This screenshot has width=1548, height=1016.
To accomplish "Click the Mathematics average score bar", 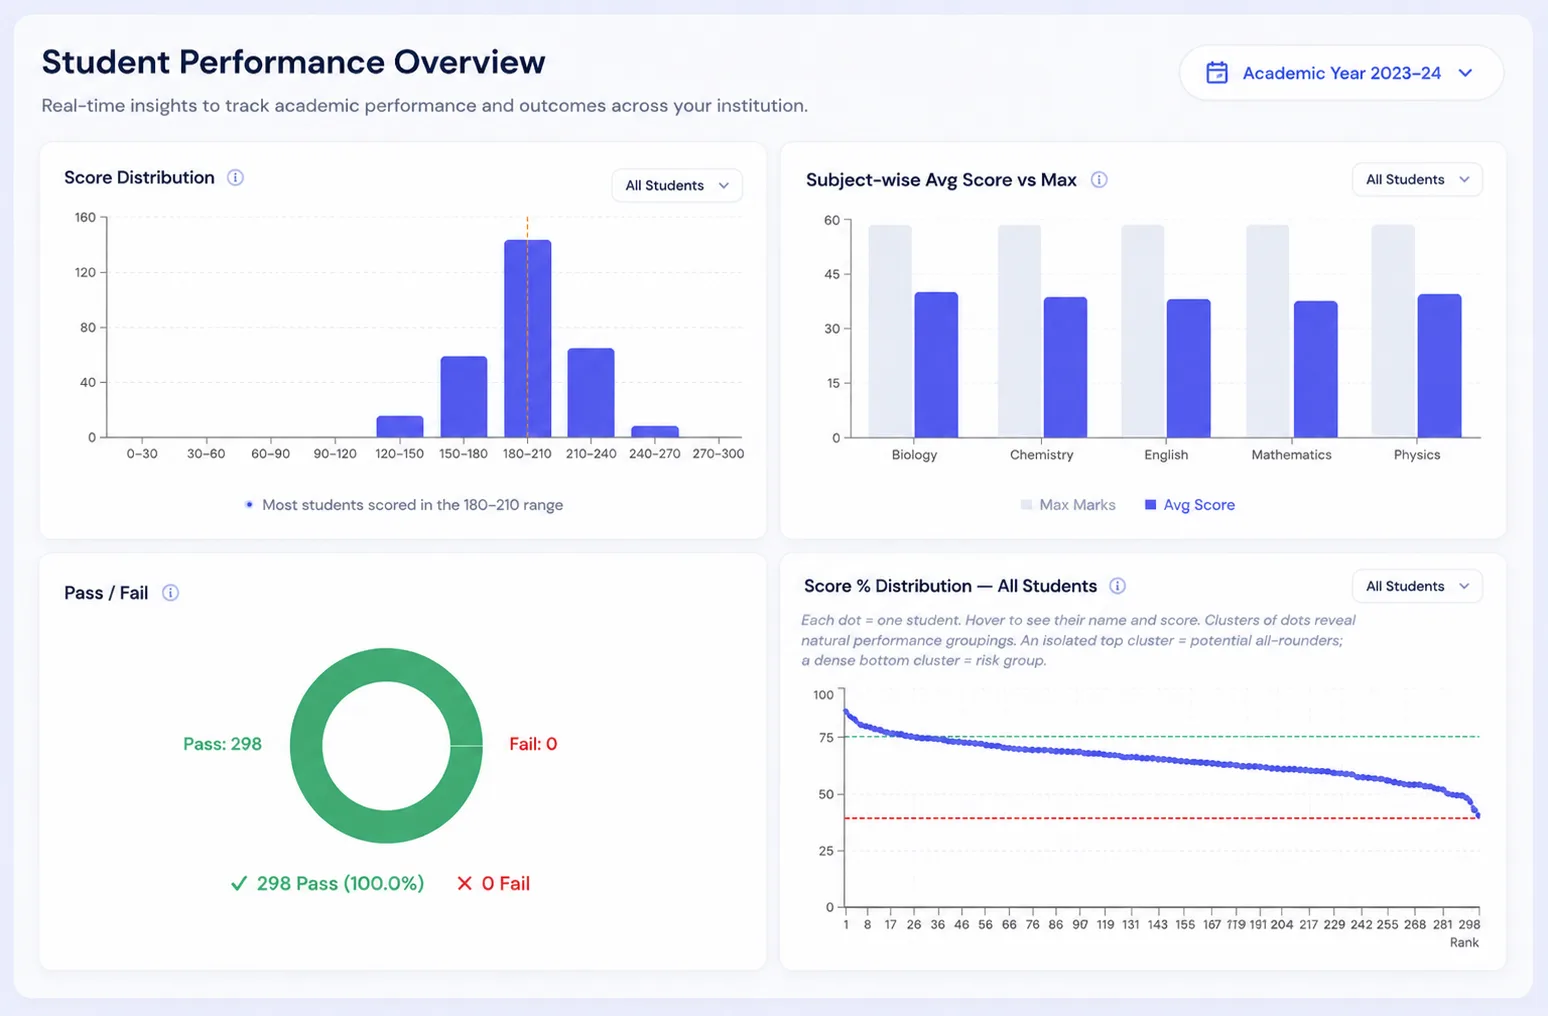I will coord(1316,369).
